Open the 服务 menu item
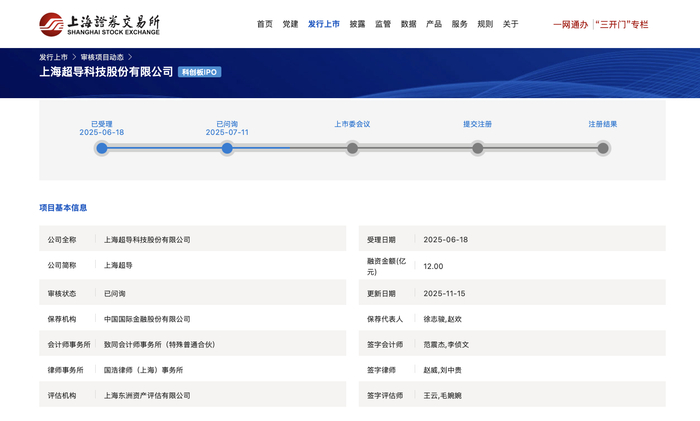The height and width of the screenshot is (421, 700). [459, 24]
